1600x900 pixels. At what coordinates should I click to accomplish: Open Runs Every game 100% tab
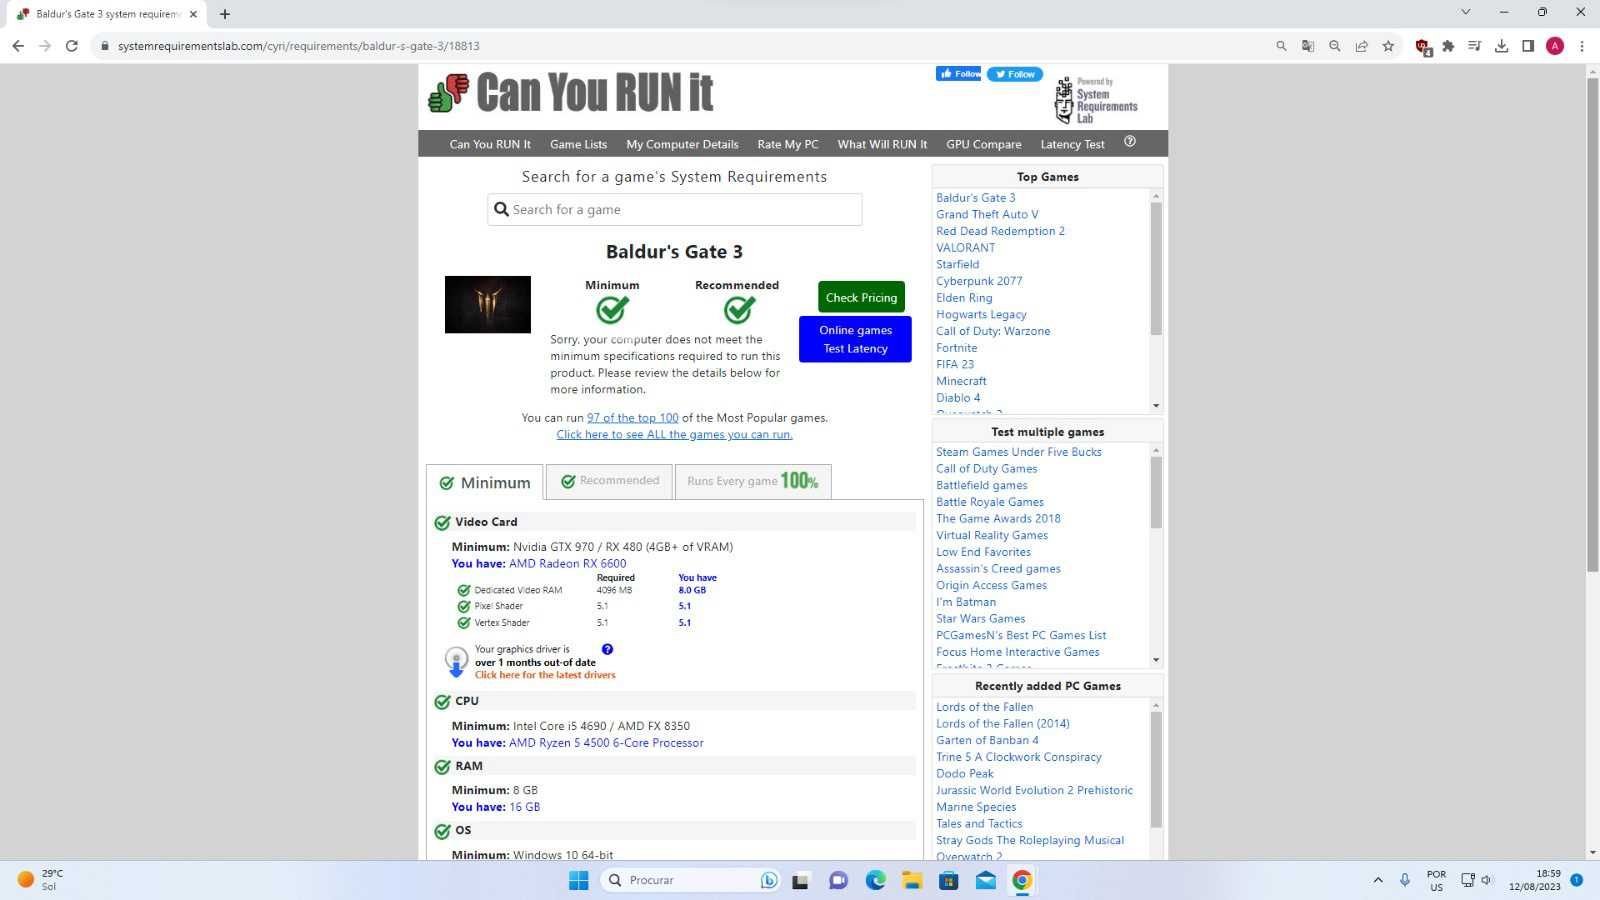pos(753,481)
